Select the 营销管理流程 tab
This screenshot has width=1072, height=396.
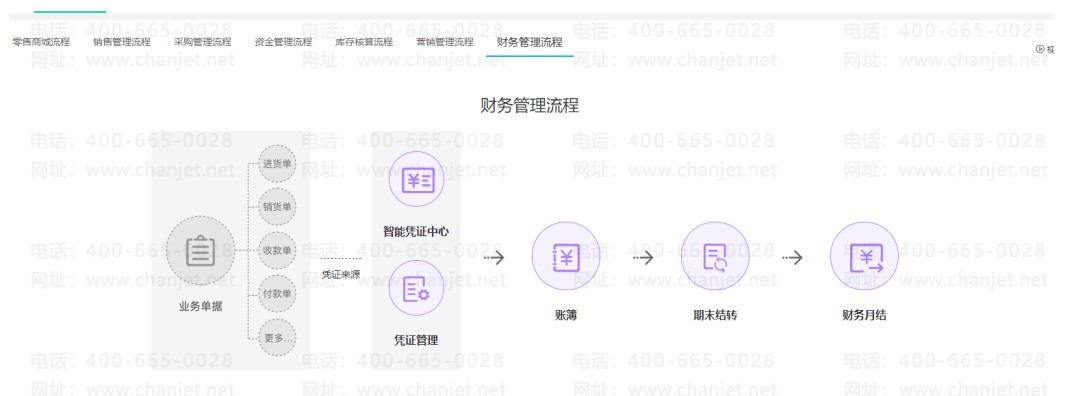click(444, 42)
